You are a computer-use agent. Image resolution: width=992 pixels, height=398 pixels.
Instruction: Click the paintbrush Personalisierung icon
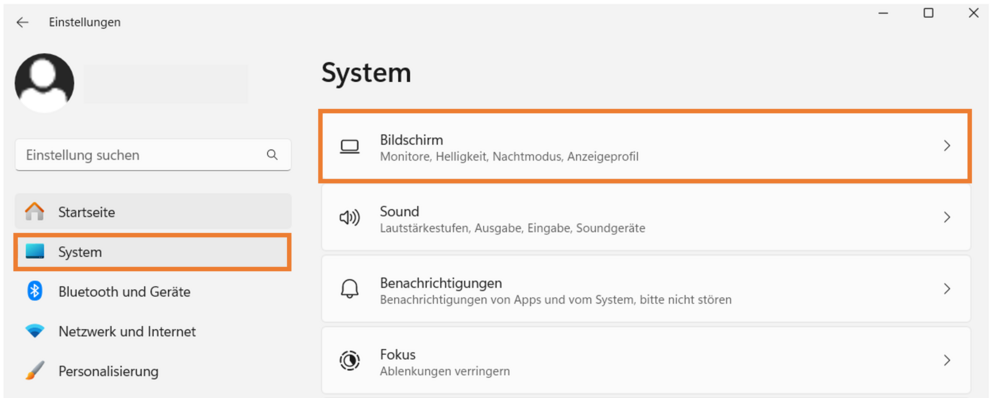coord(35,370)
